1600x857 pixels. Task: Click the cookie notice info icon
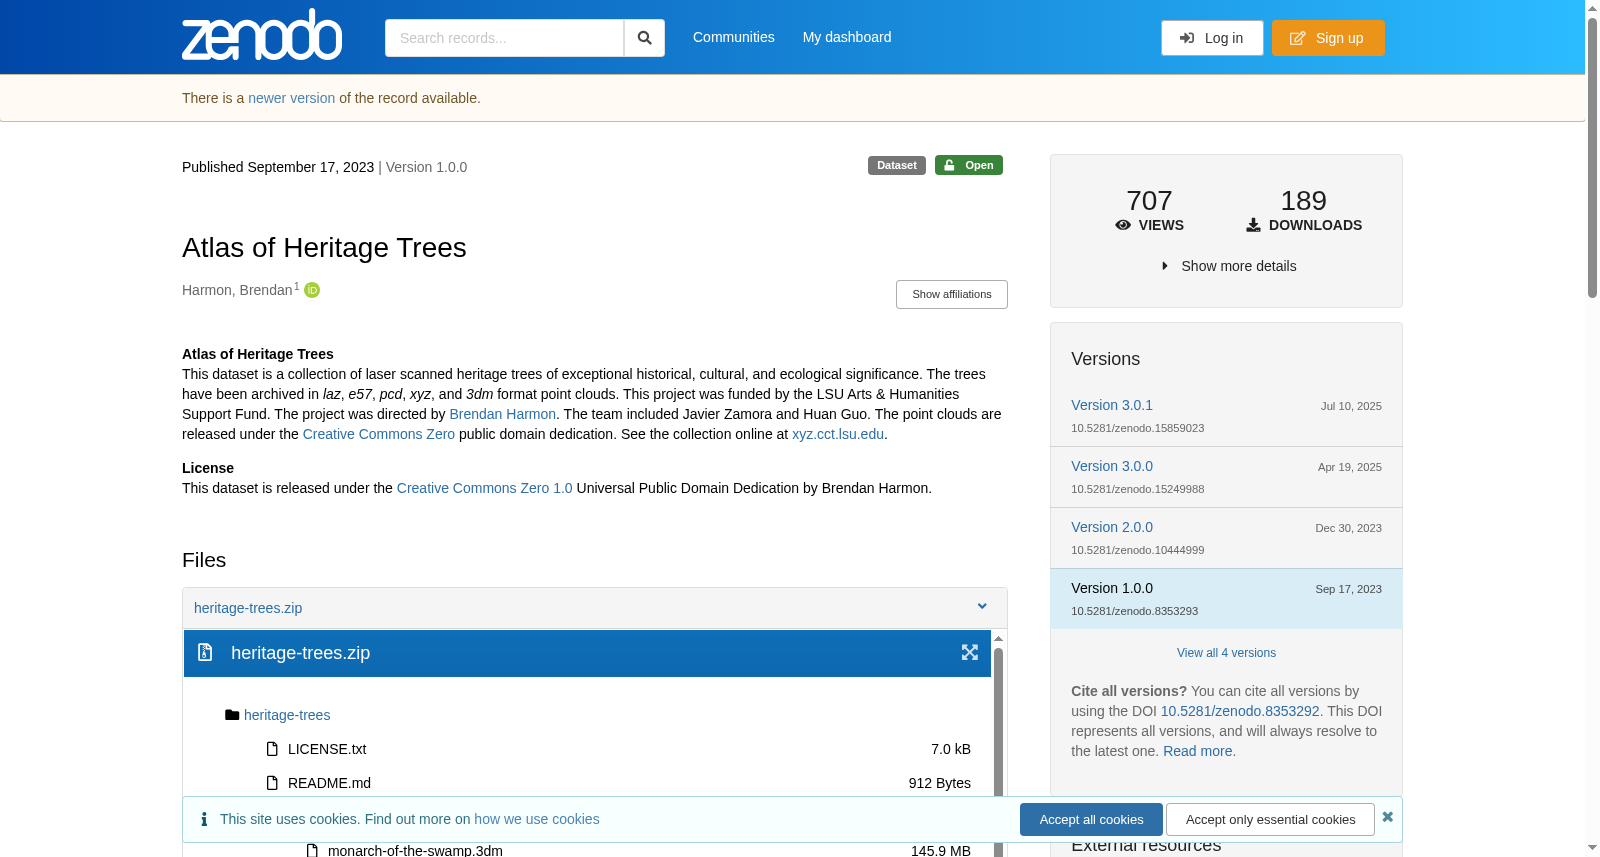tap(204, 819)
